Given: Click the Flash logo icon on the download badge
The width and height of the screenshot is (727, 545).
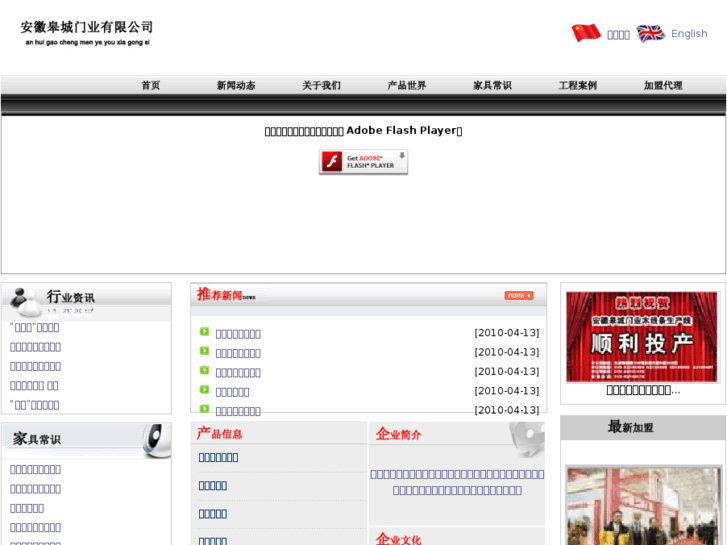Looking at the screenshot, I should click(332, 161).
